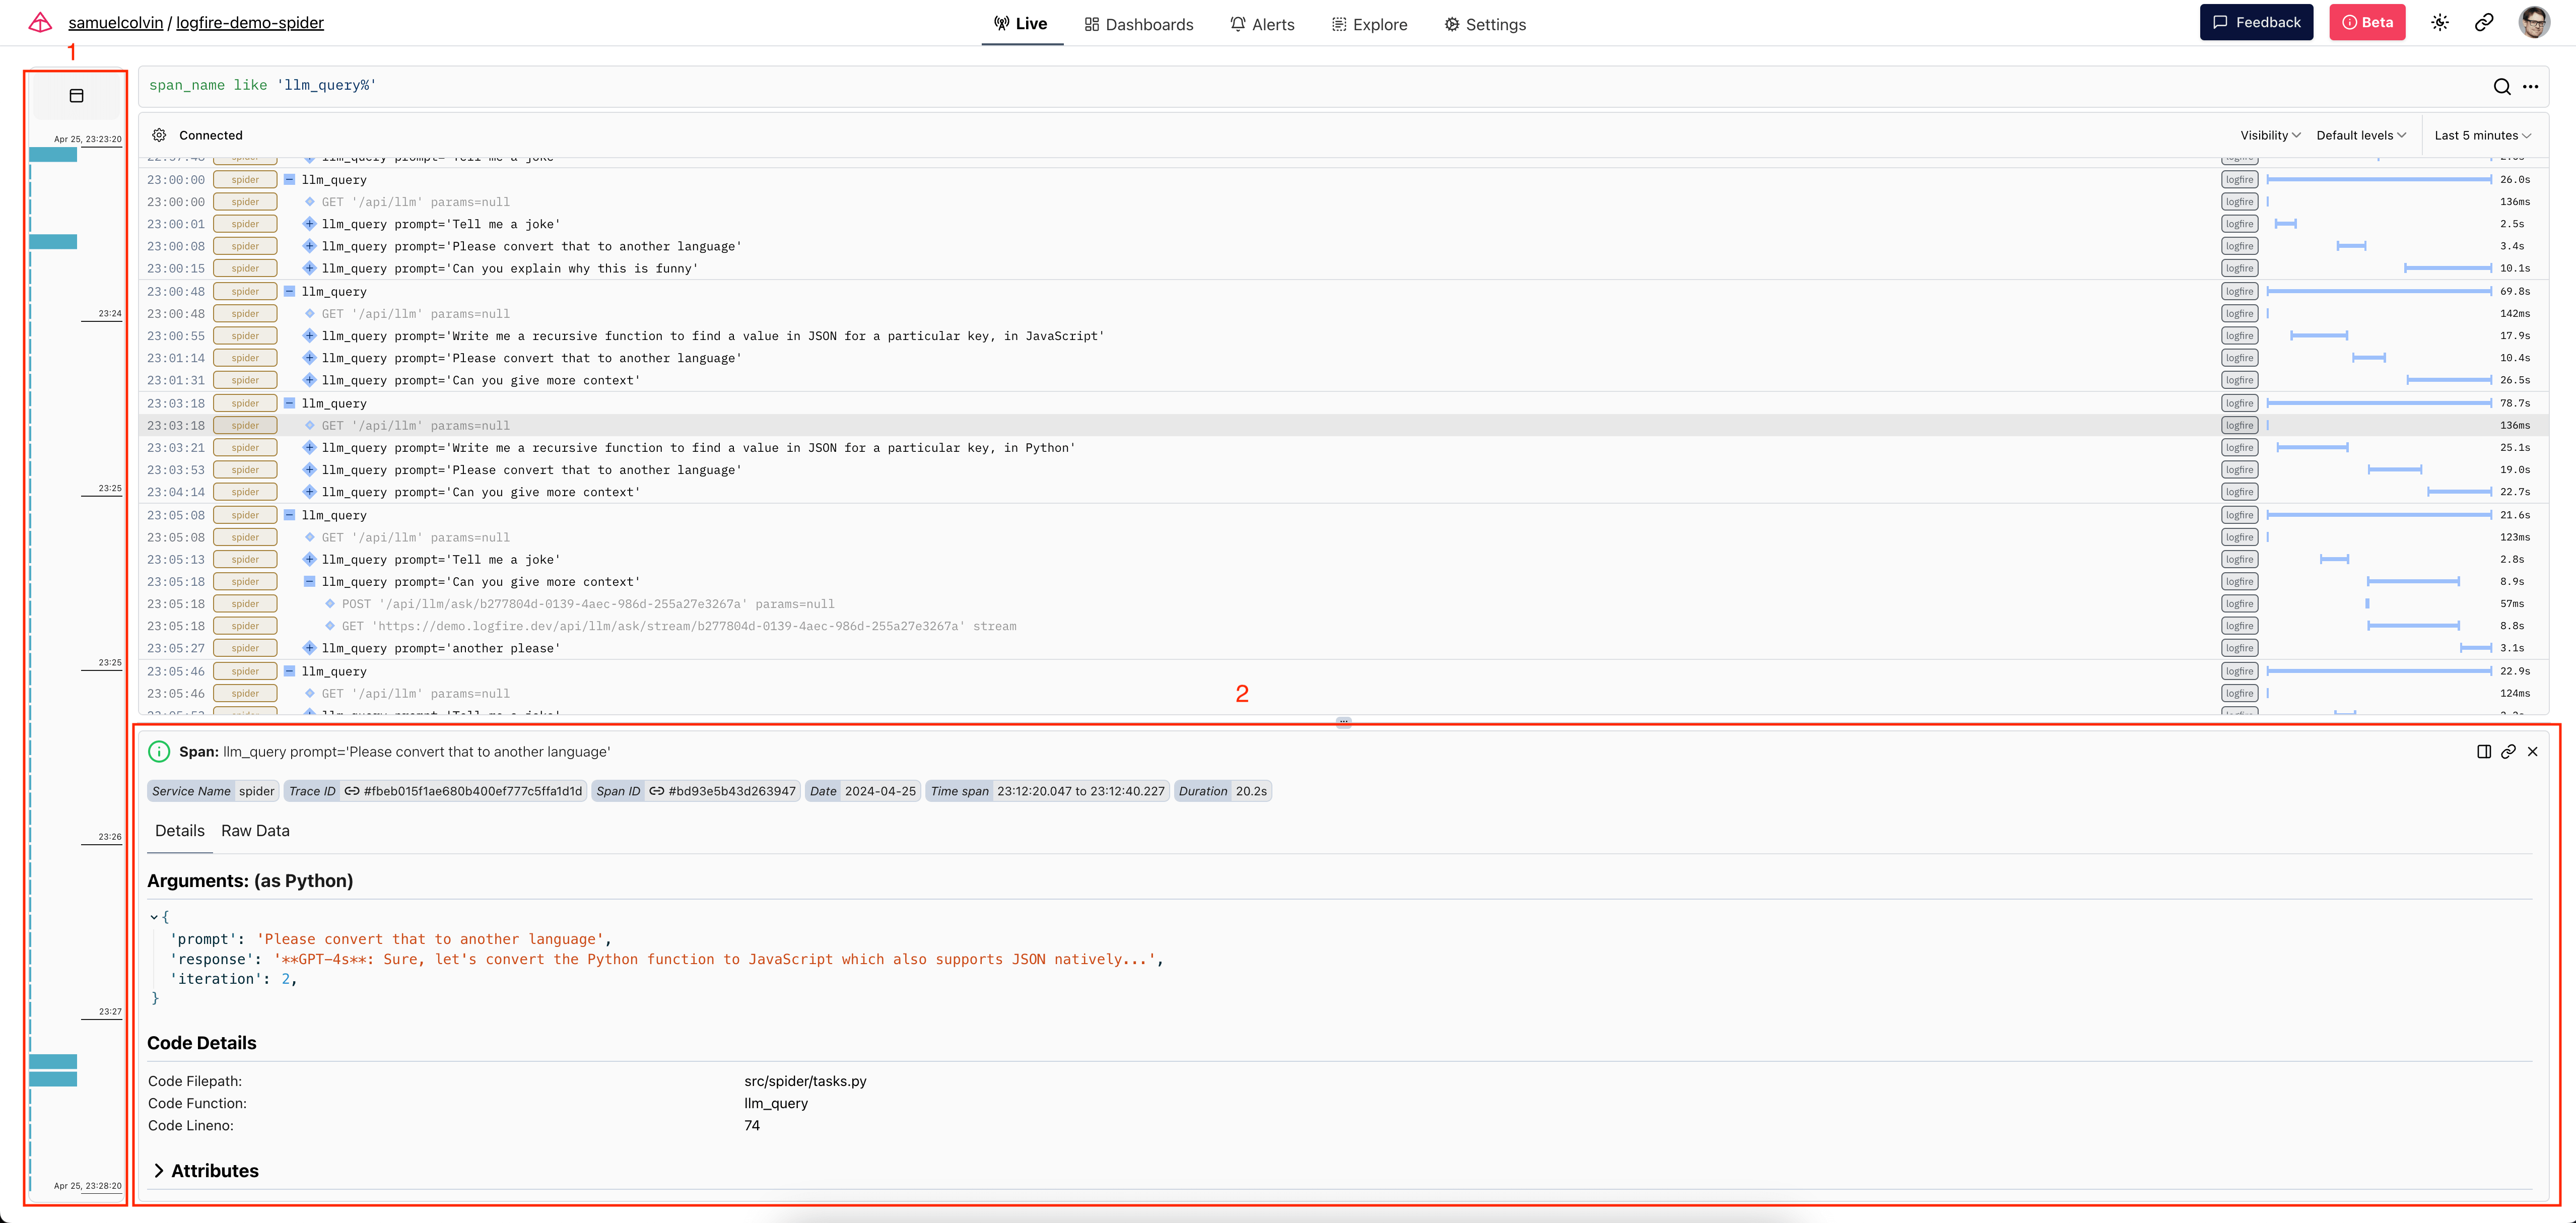This screenshot has width=2576, height=1223.
Task: Copy the span link in the detail panel header
Action: point(2509,751)
